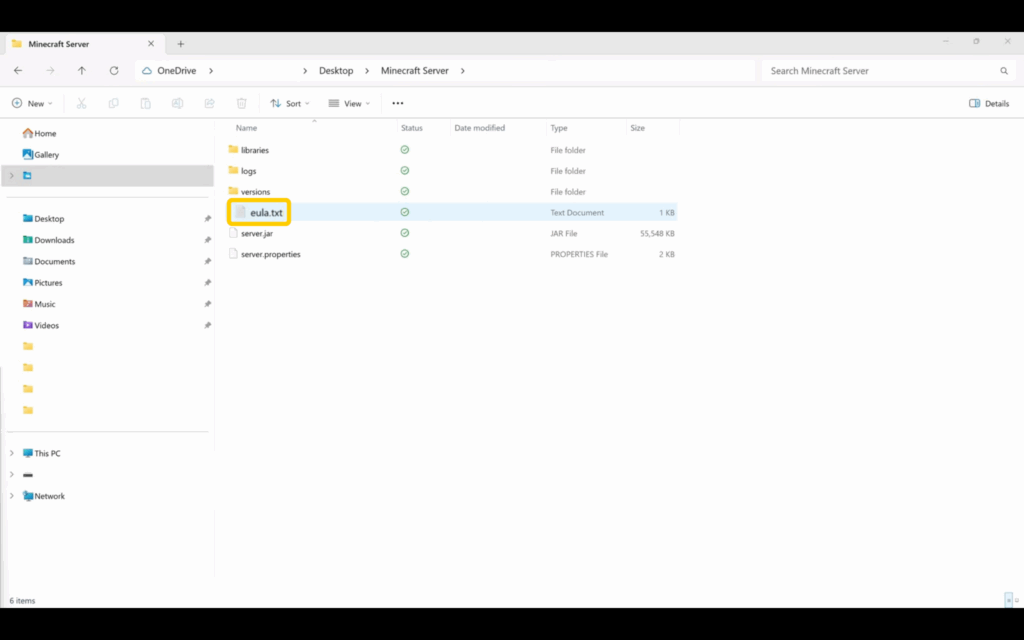
Task: Go up one folder level
Action: (82, 71)
